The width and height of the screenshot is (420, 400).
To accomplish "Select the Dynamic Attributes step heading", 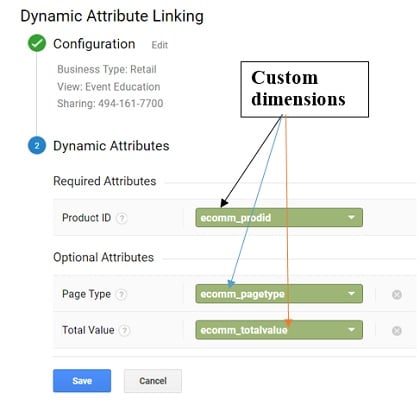I will [111, 146].
